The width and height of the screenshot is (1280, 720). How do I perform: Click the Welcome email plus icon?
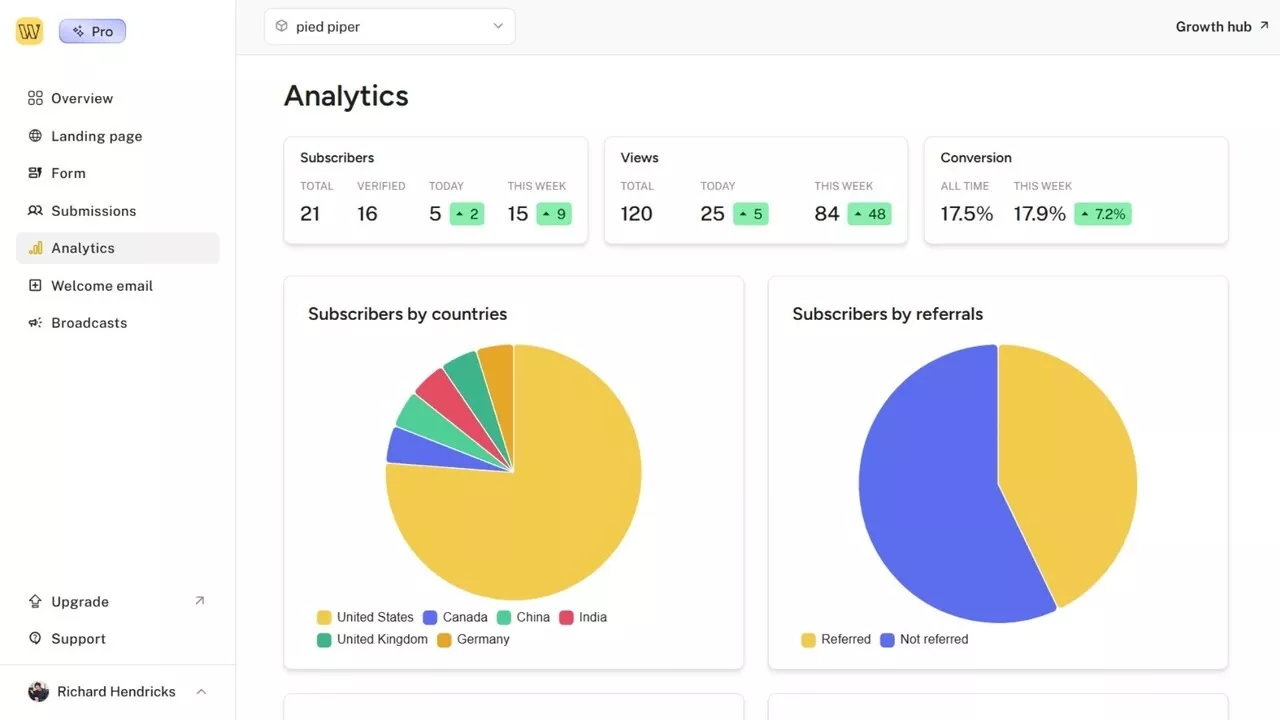click(x=35, y=286)
